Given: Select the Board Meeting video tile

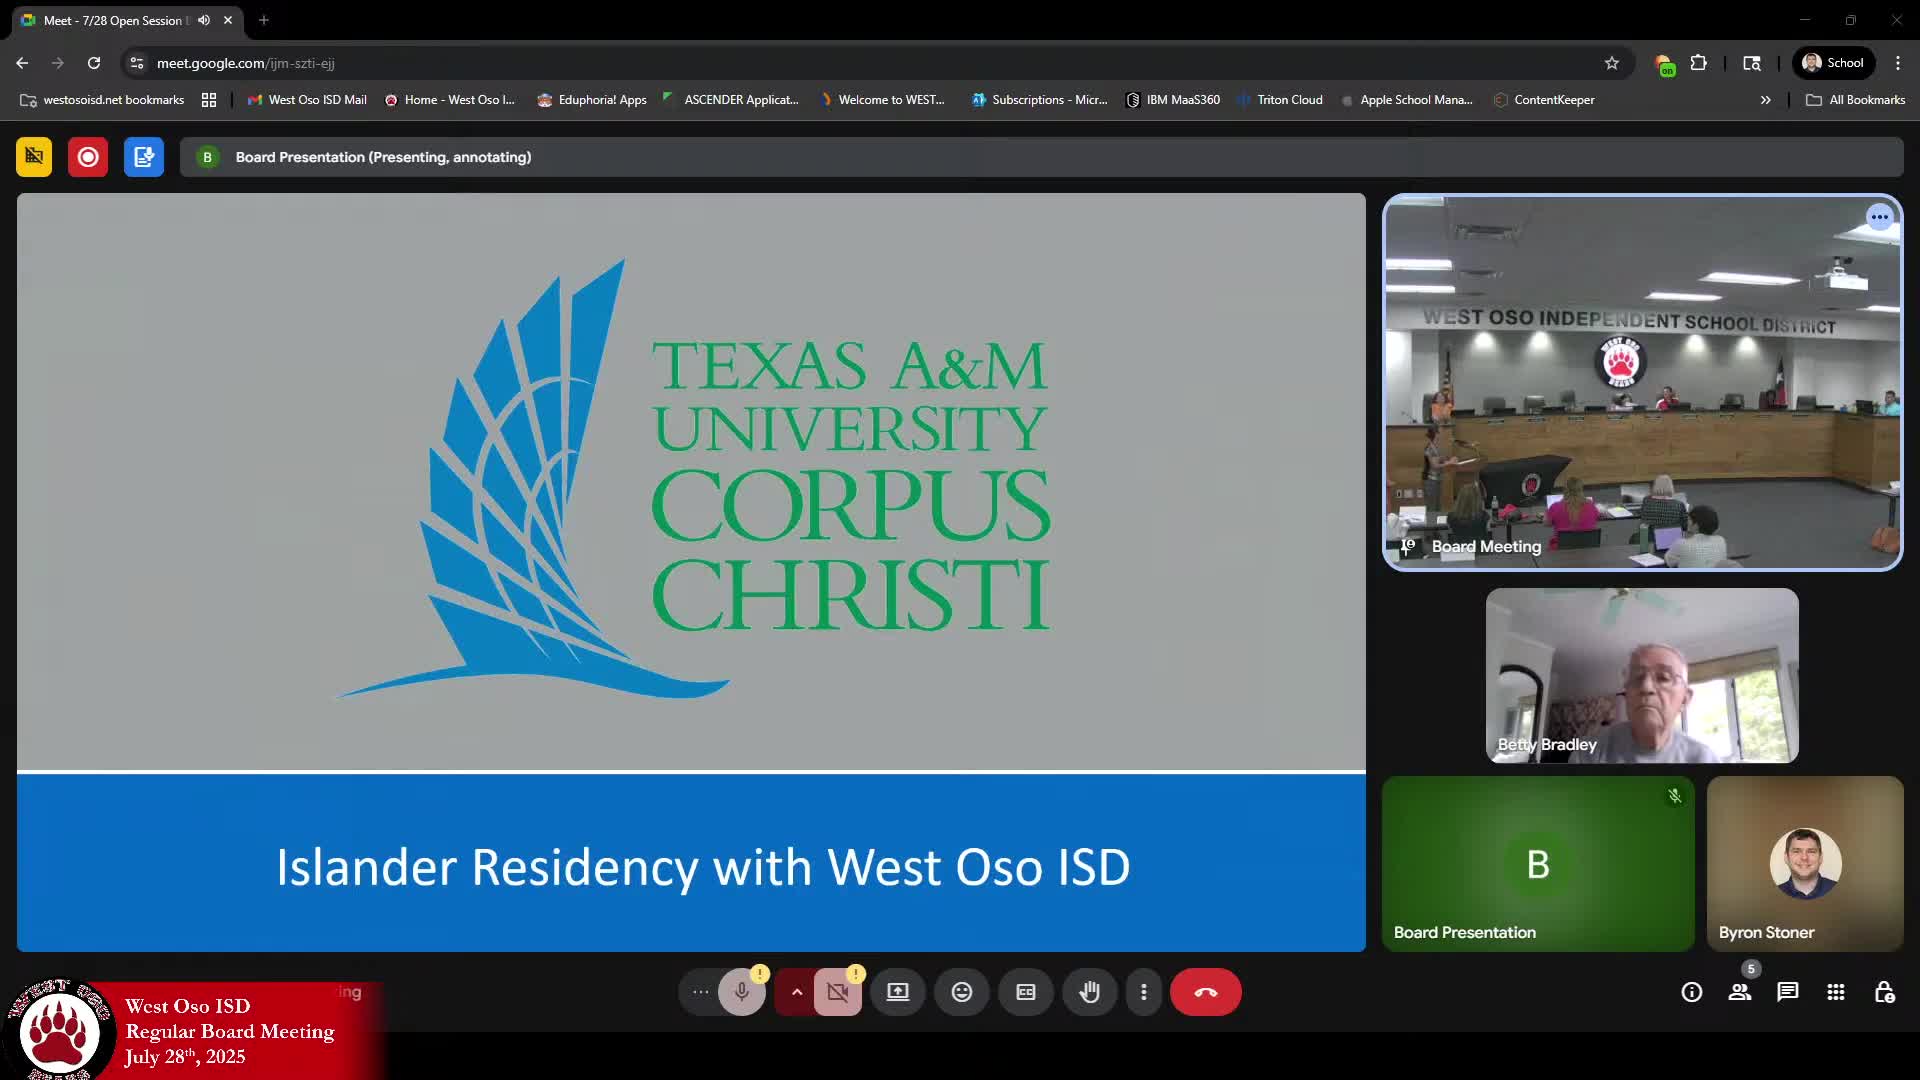Looking at the screenshot, I should [1642, 382].
